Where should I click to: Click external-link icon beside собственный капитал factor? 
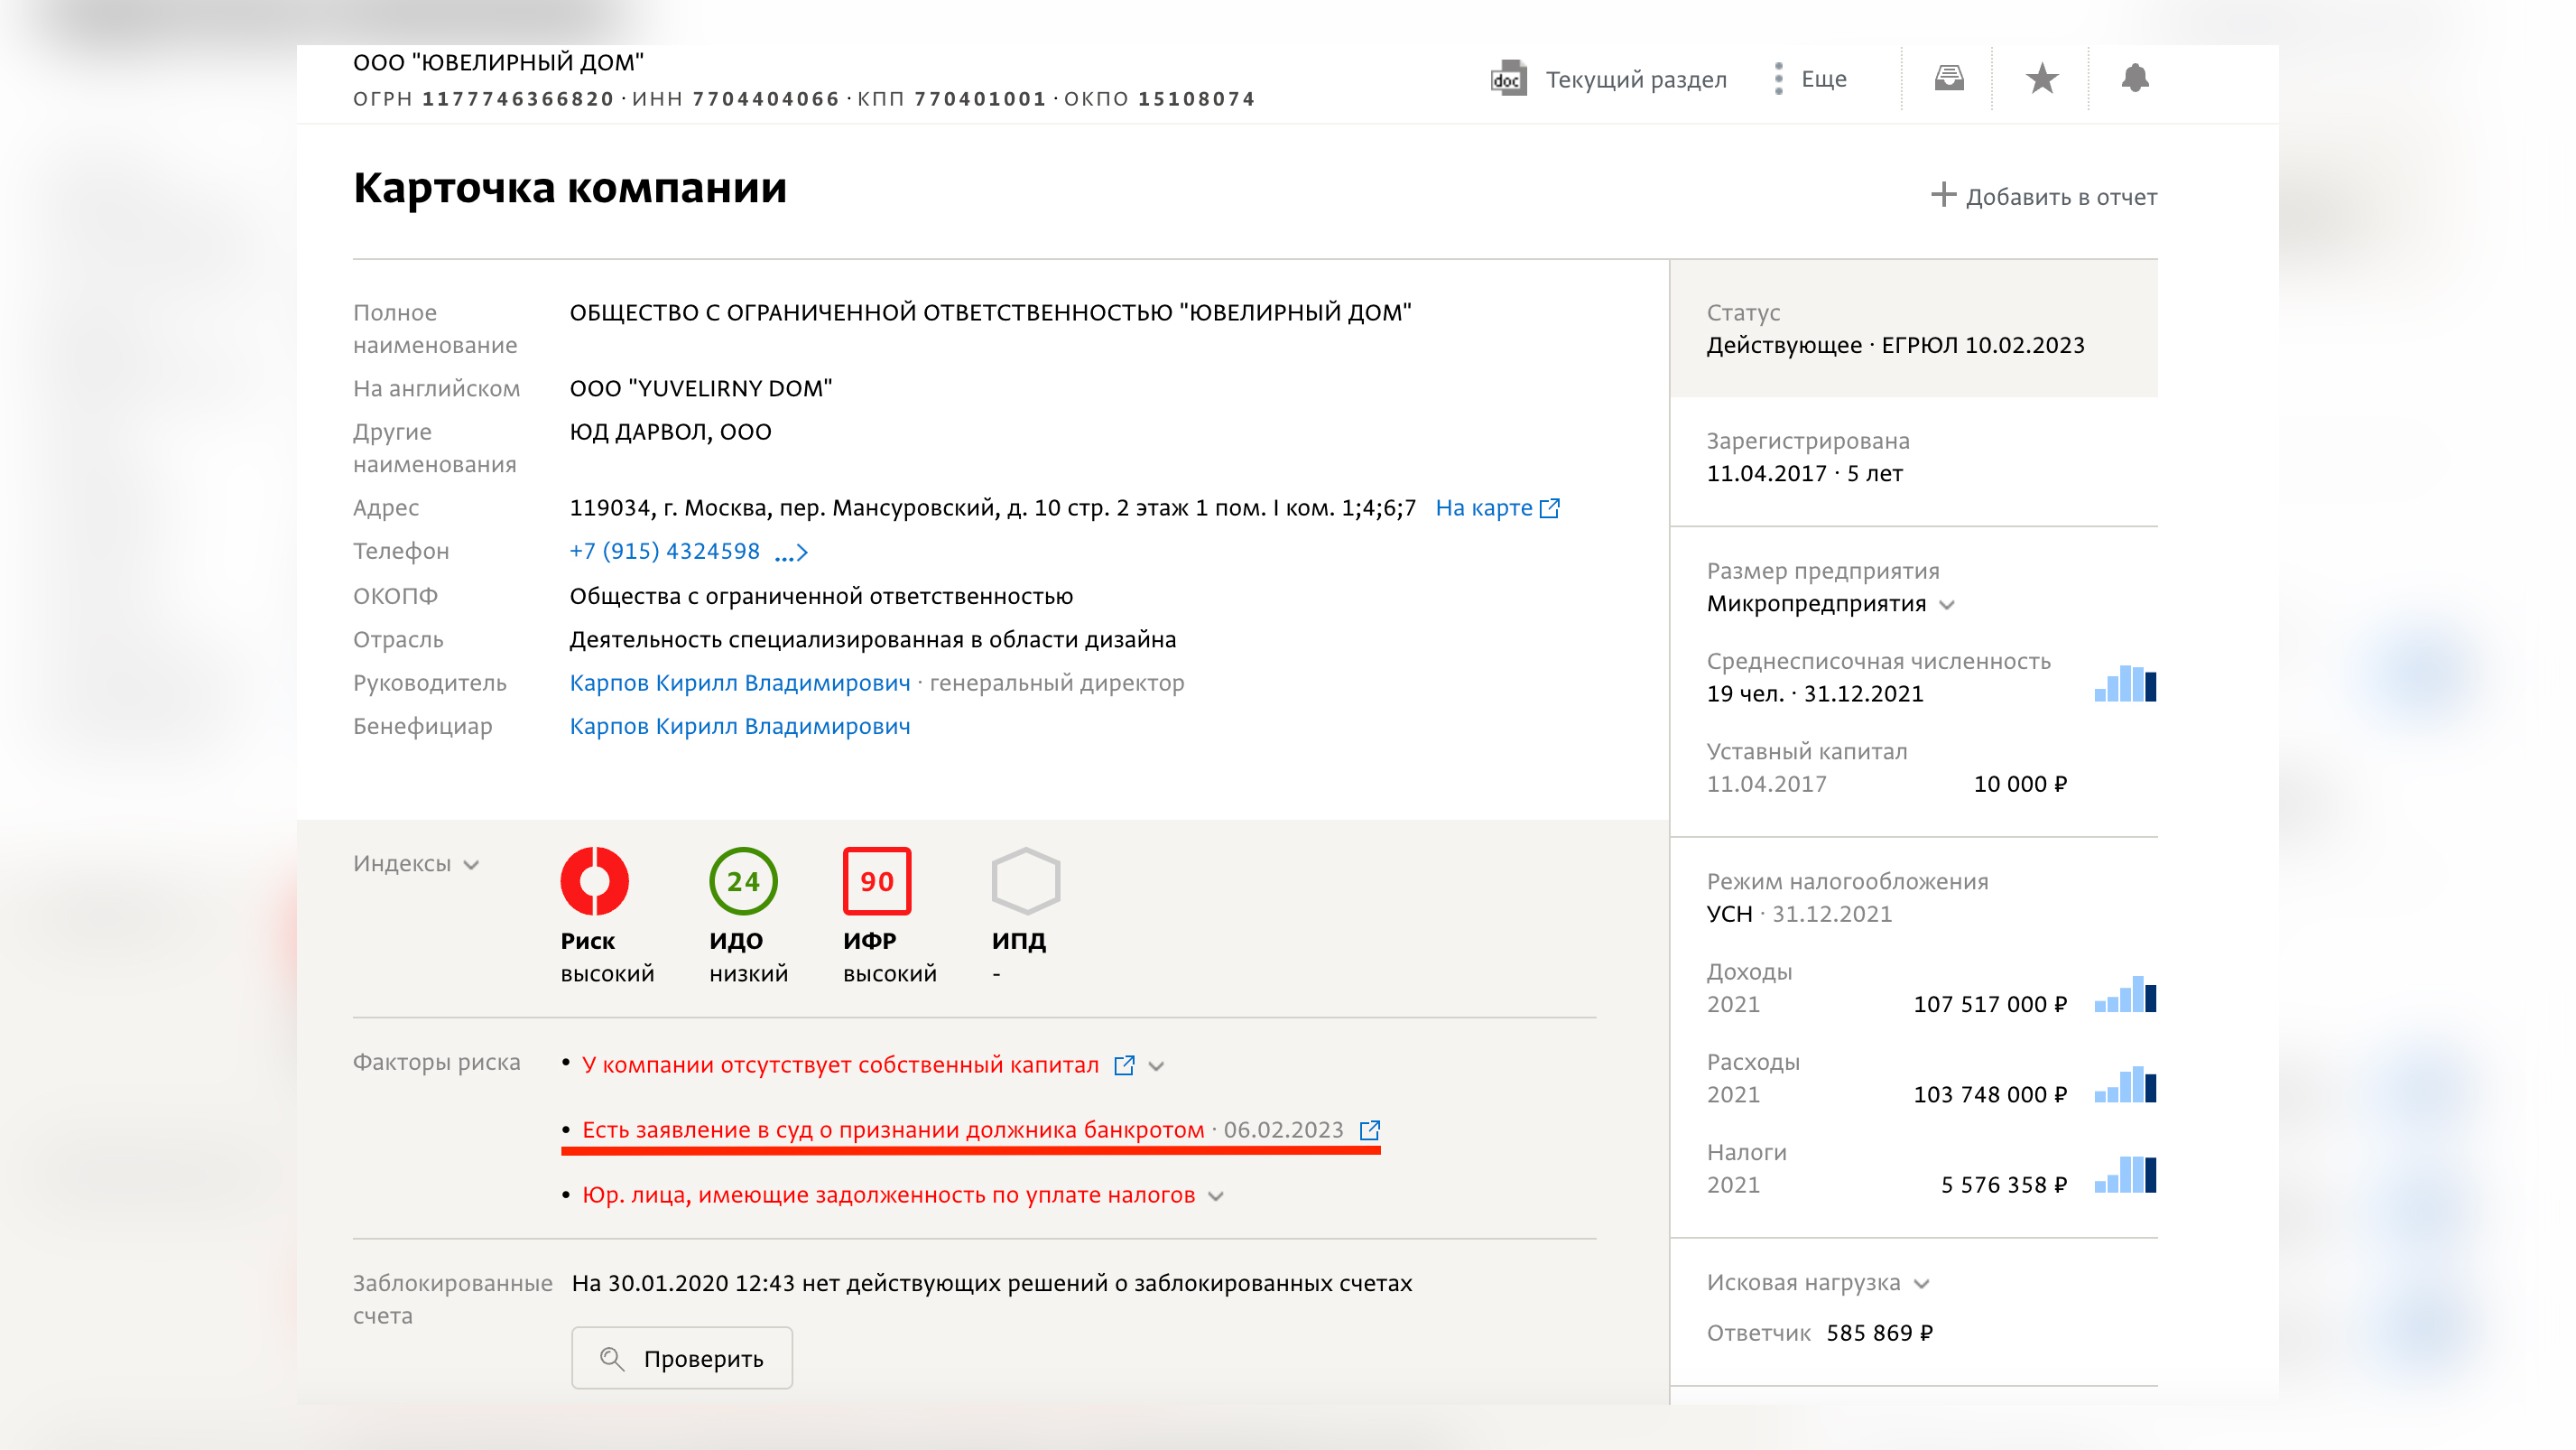click(x=1124, y=1066)
